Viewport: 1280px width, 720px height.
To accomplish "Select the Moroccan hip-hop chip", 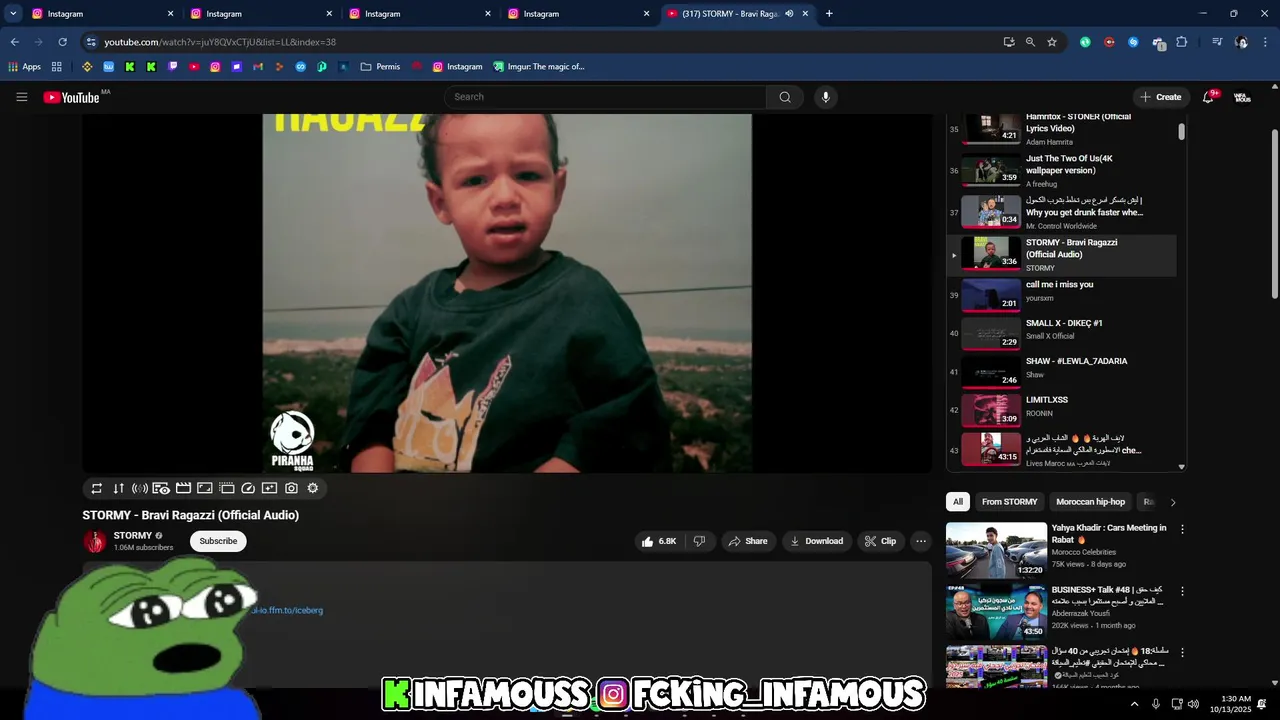I will click(1090, 502).
